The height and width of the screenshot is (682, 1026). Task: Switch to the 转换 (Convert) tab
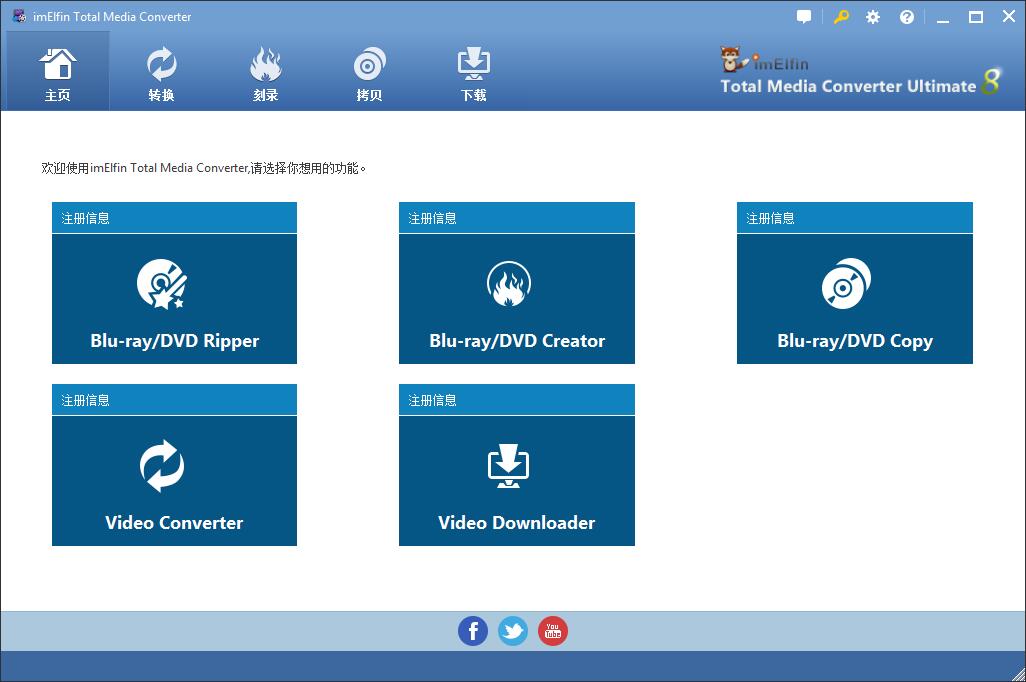point(161,73)
